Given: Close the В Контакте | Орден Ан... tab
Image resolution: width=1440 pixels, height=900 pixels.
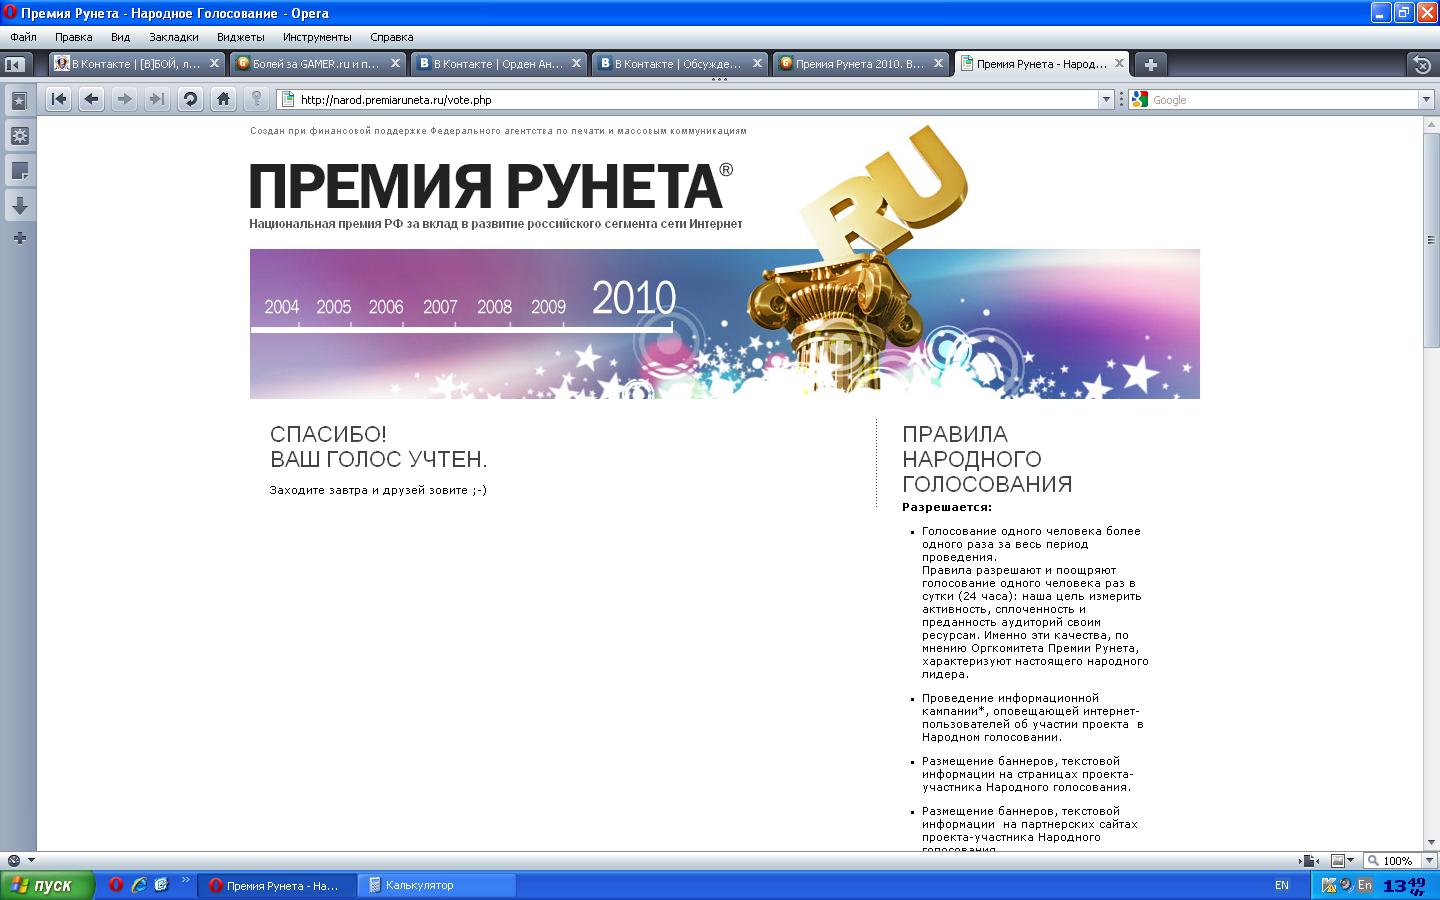Looking at the screenshot, I should (x=576, y=64).
